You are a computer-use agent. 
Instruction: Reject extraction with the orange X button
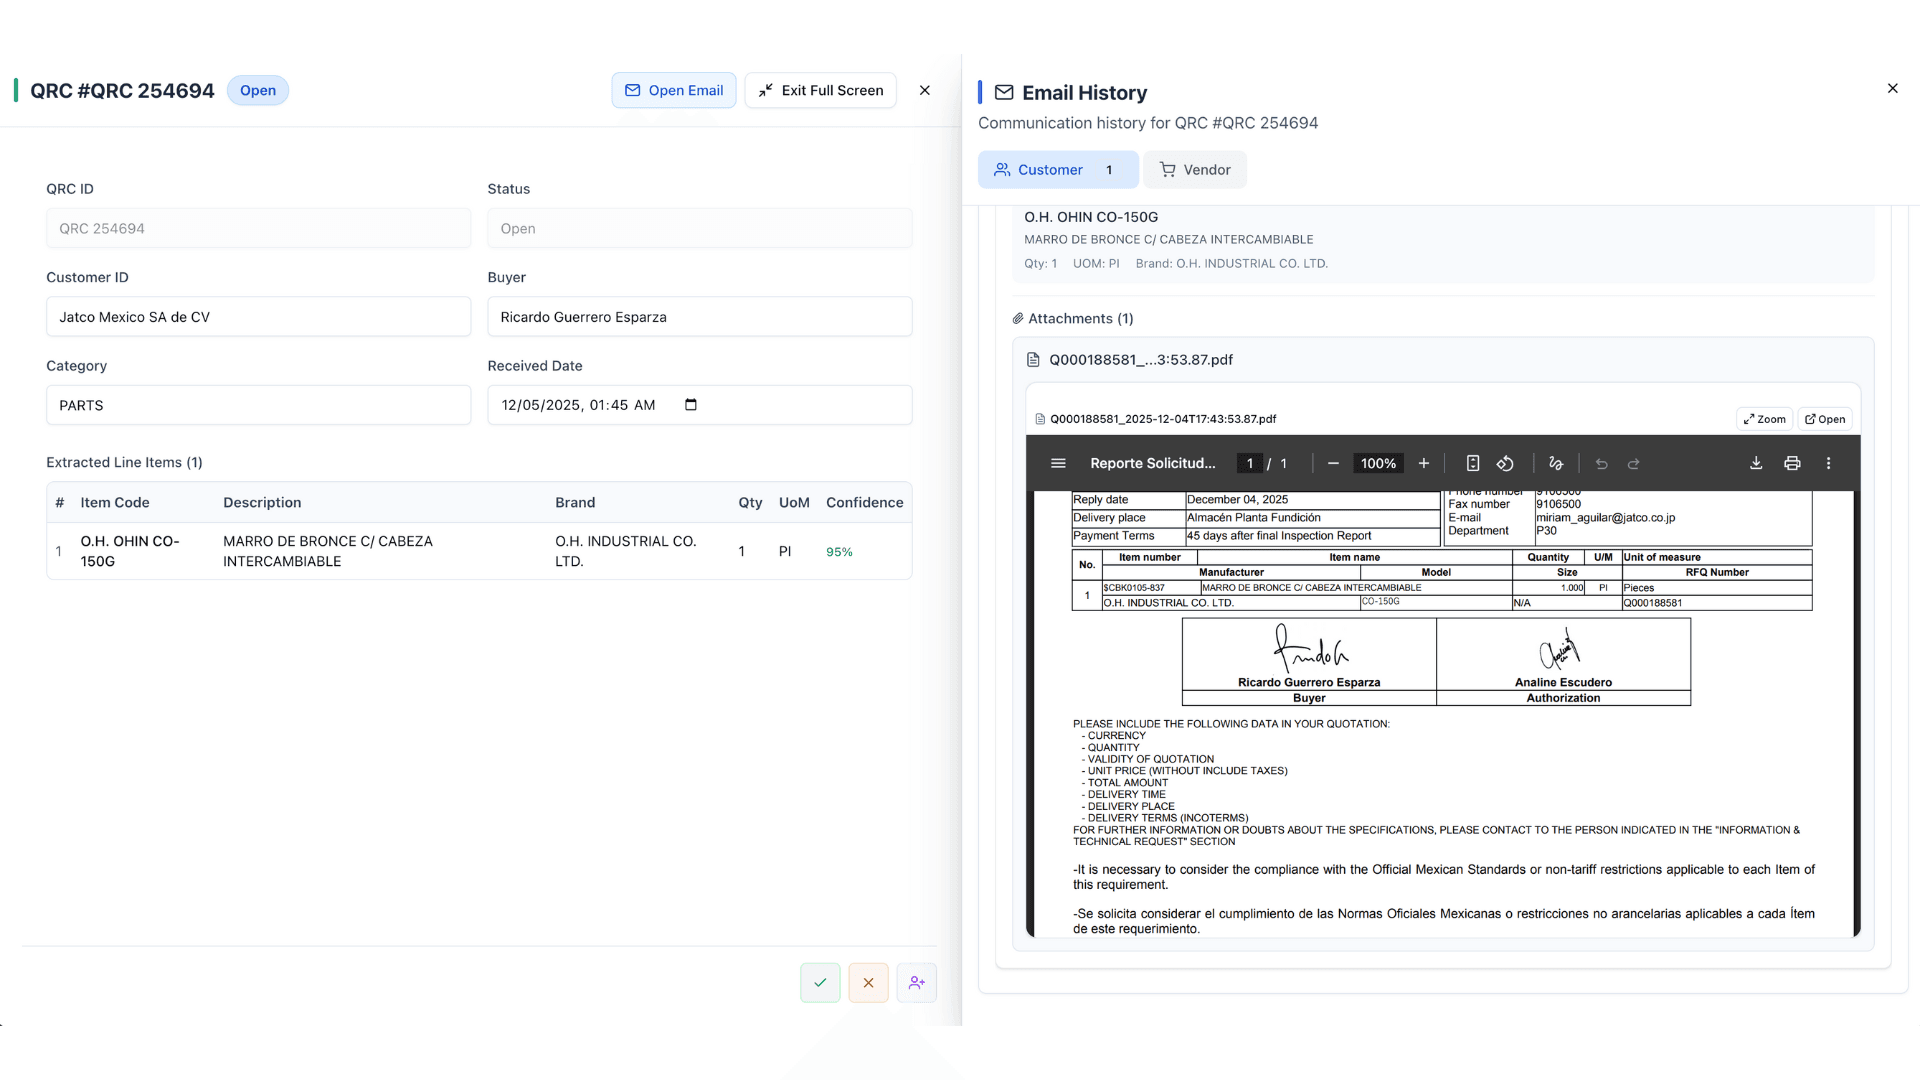click(x=868, y=982)
